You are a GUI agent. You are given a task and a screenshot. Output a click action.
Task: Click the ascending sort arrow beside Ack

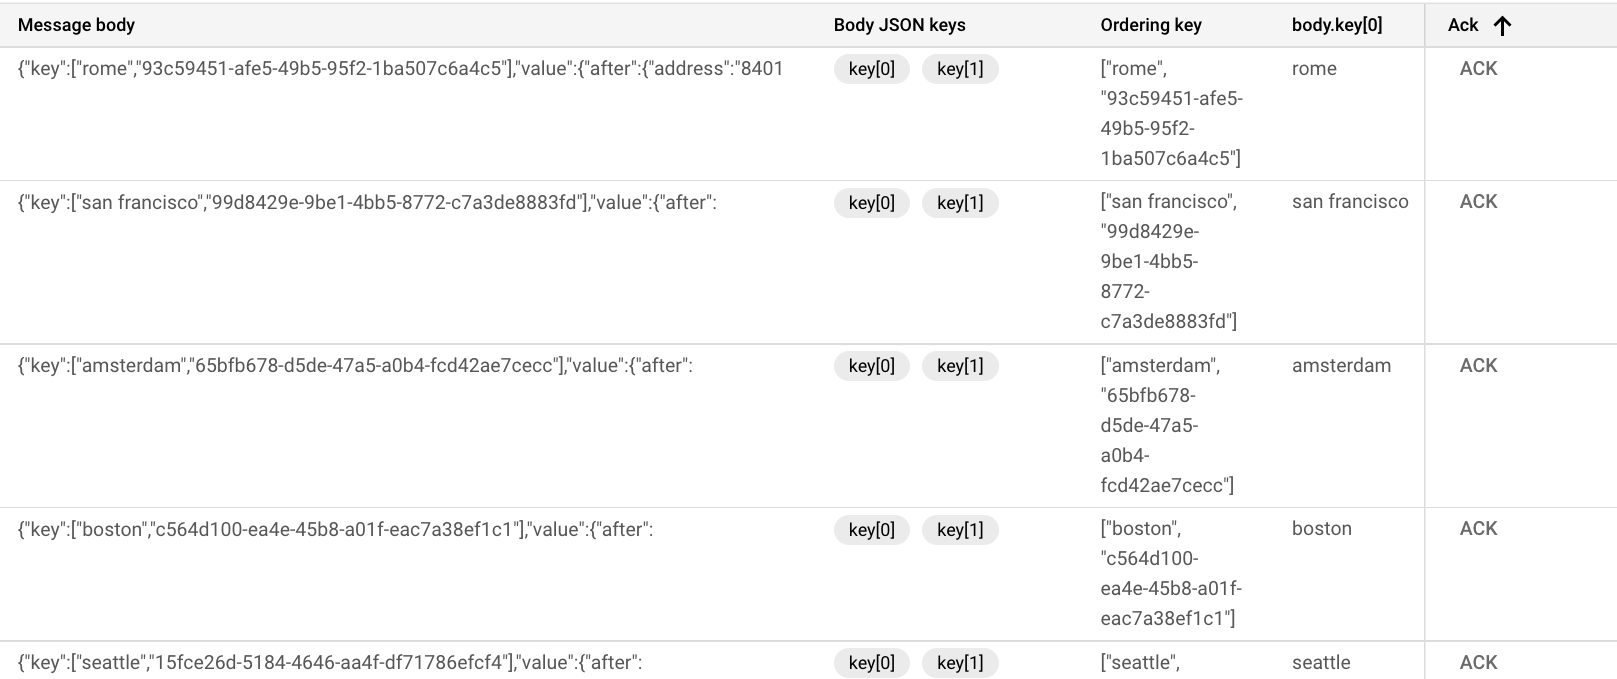tap(1503, 25)
